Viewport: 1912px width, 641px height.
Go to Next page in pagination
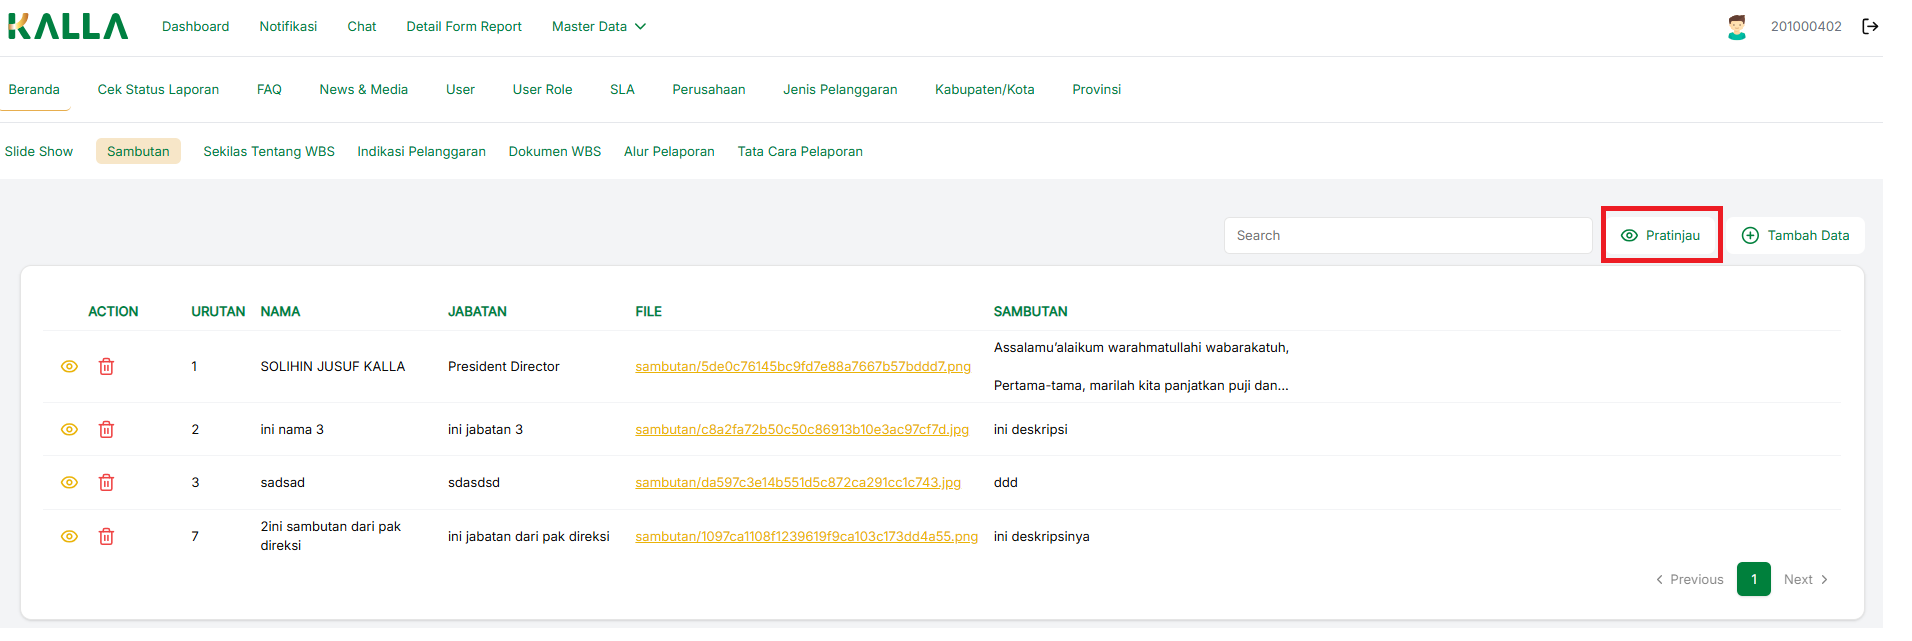[1805, 580]
